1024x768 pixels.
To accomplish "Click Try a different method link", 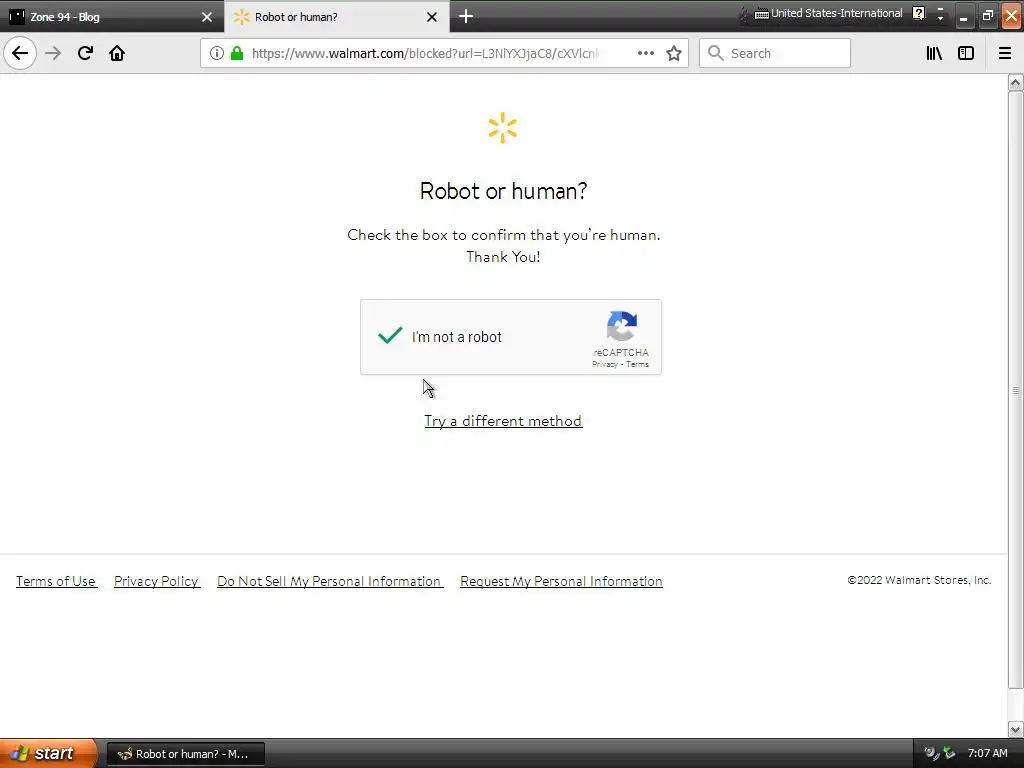I will [x=503, y=421].
